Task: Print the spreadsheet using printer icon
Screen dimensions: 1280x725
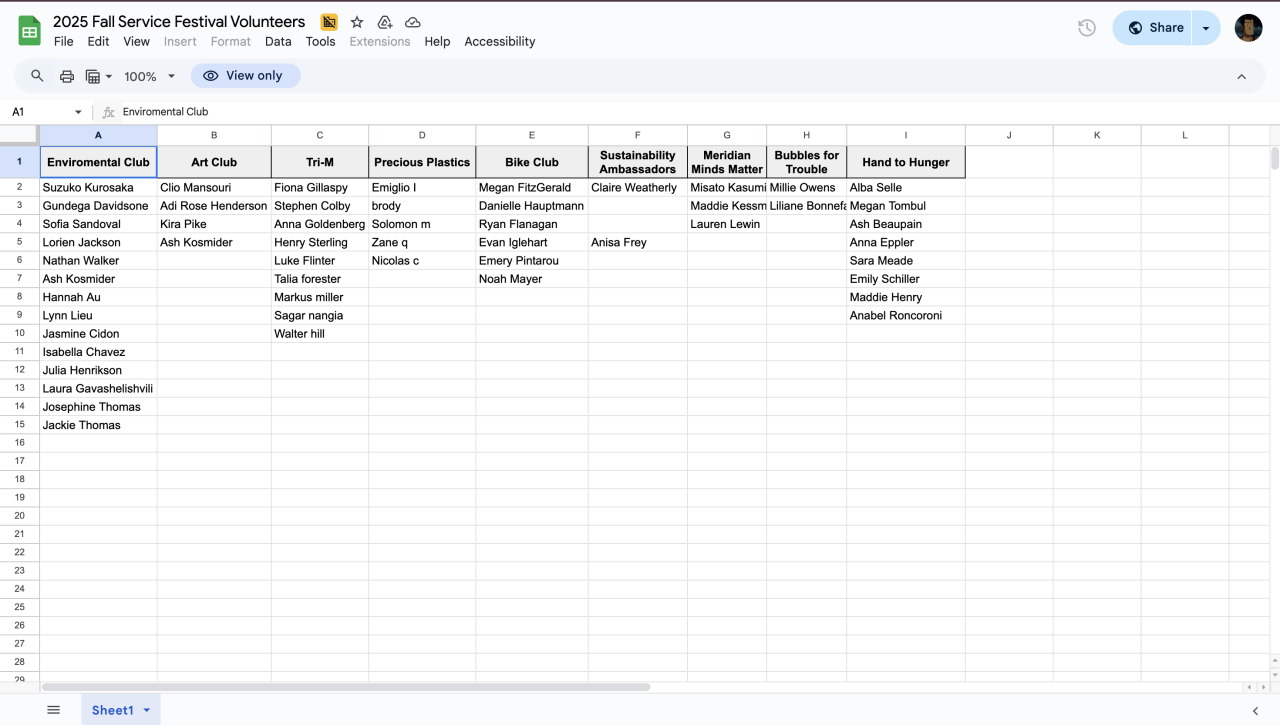Action: (x=67, y=76)
